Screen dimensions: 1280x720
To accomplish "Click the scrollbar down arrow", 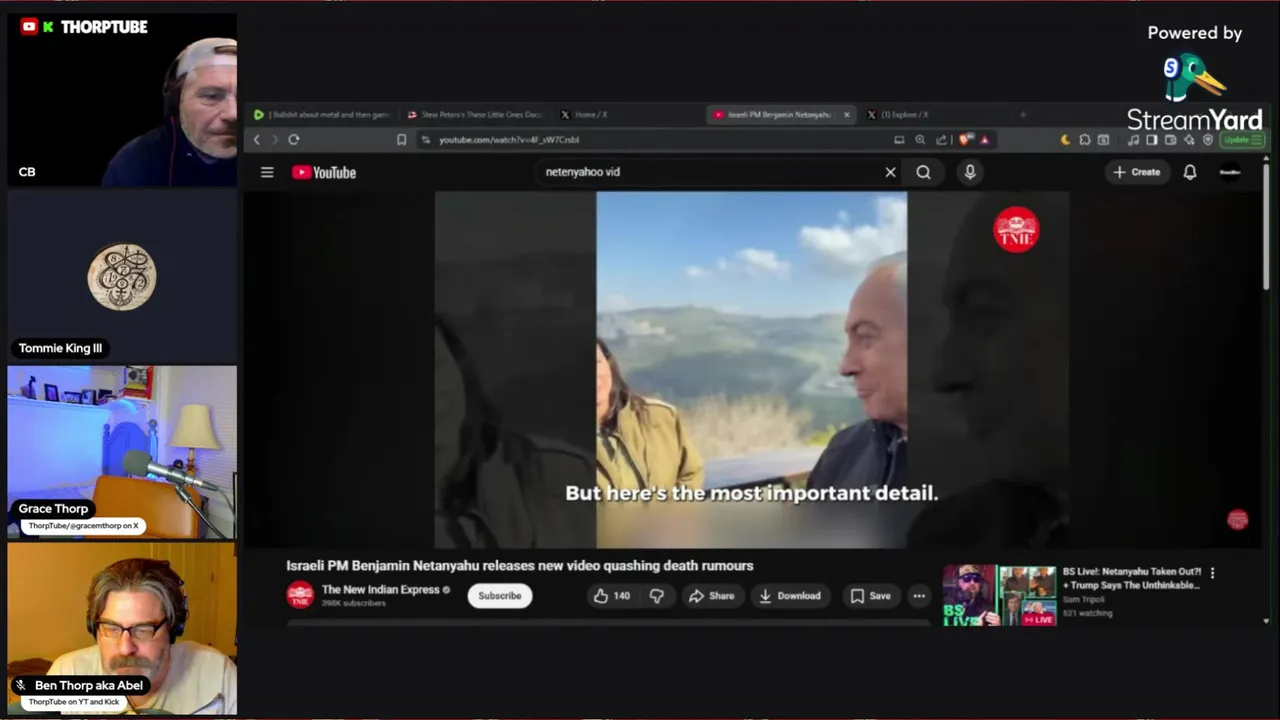I will pyautogui.click(x=1266, y=621).
